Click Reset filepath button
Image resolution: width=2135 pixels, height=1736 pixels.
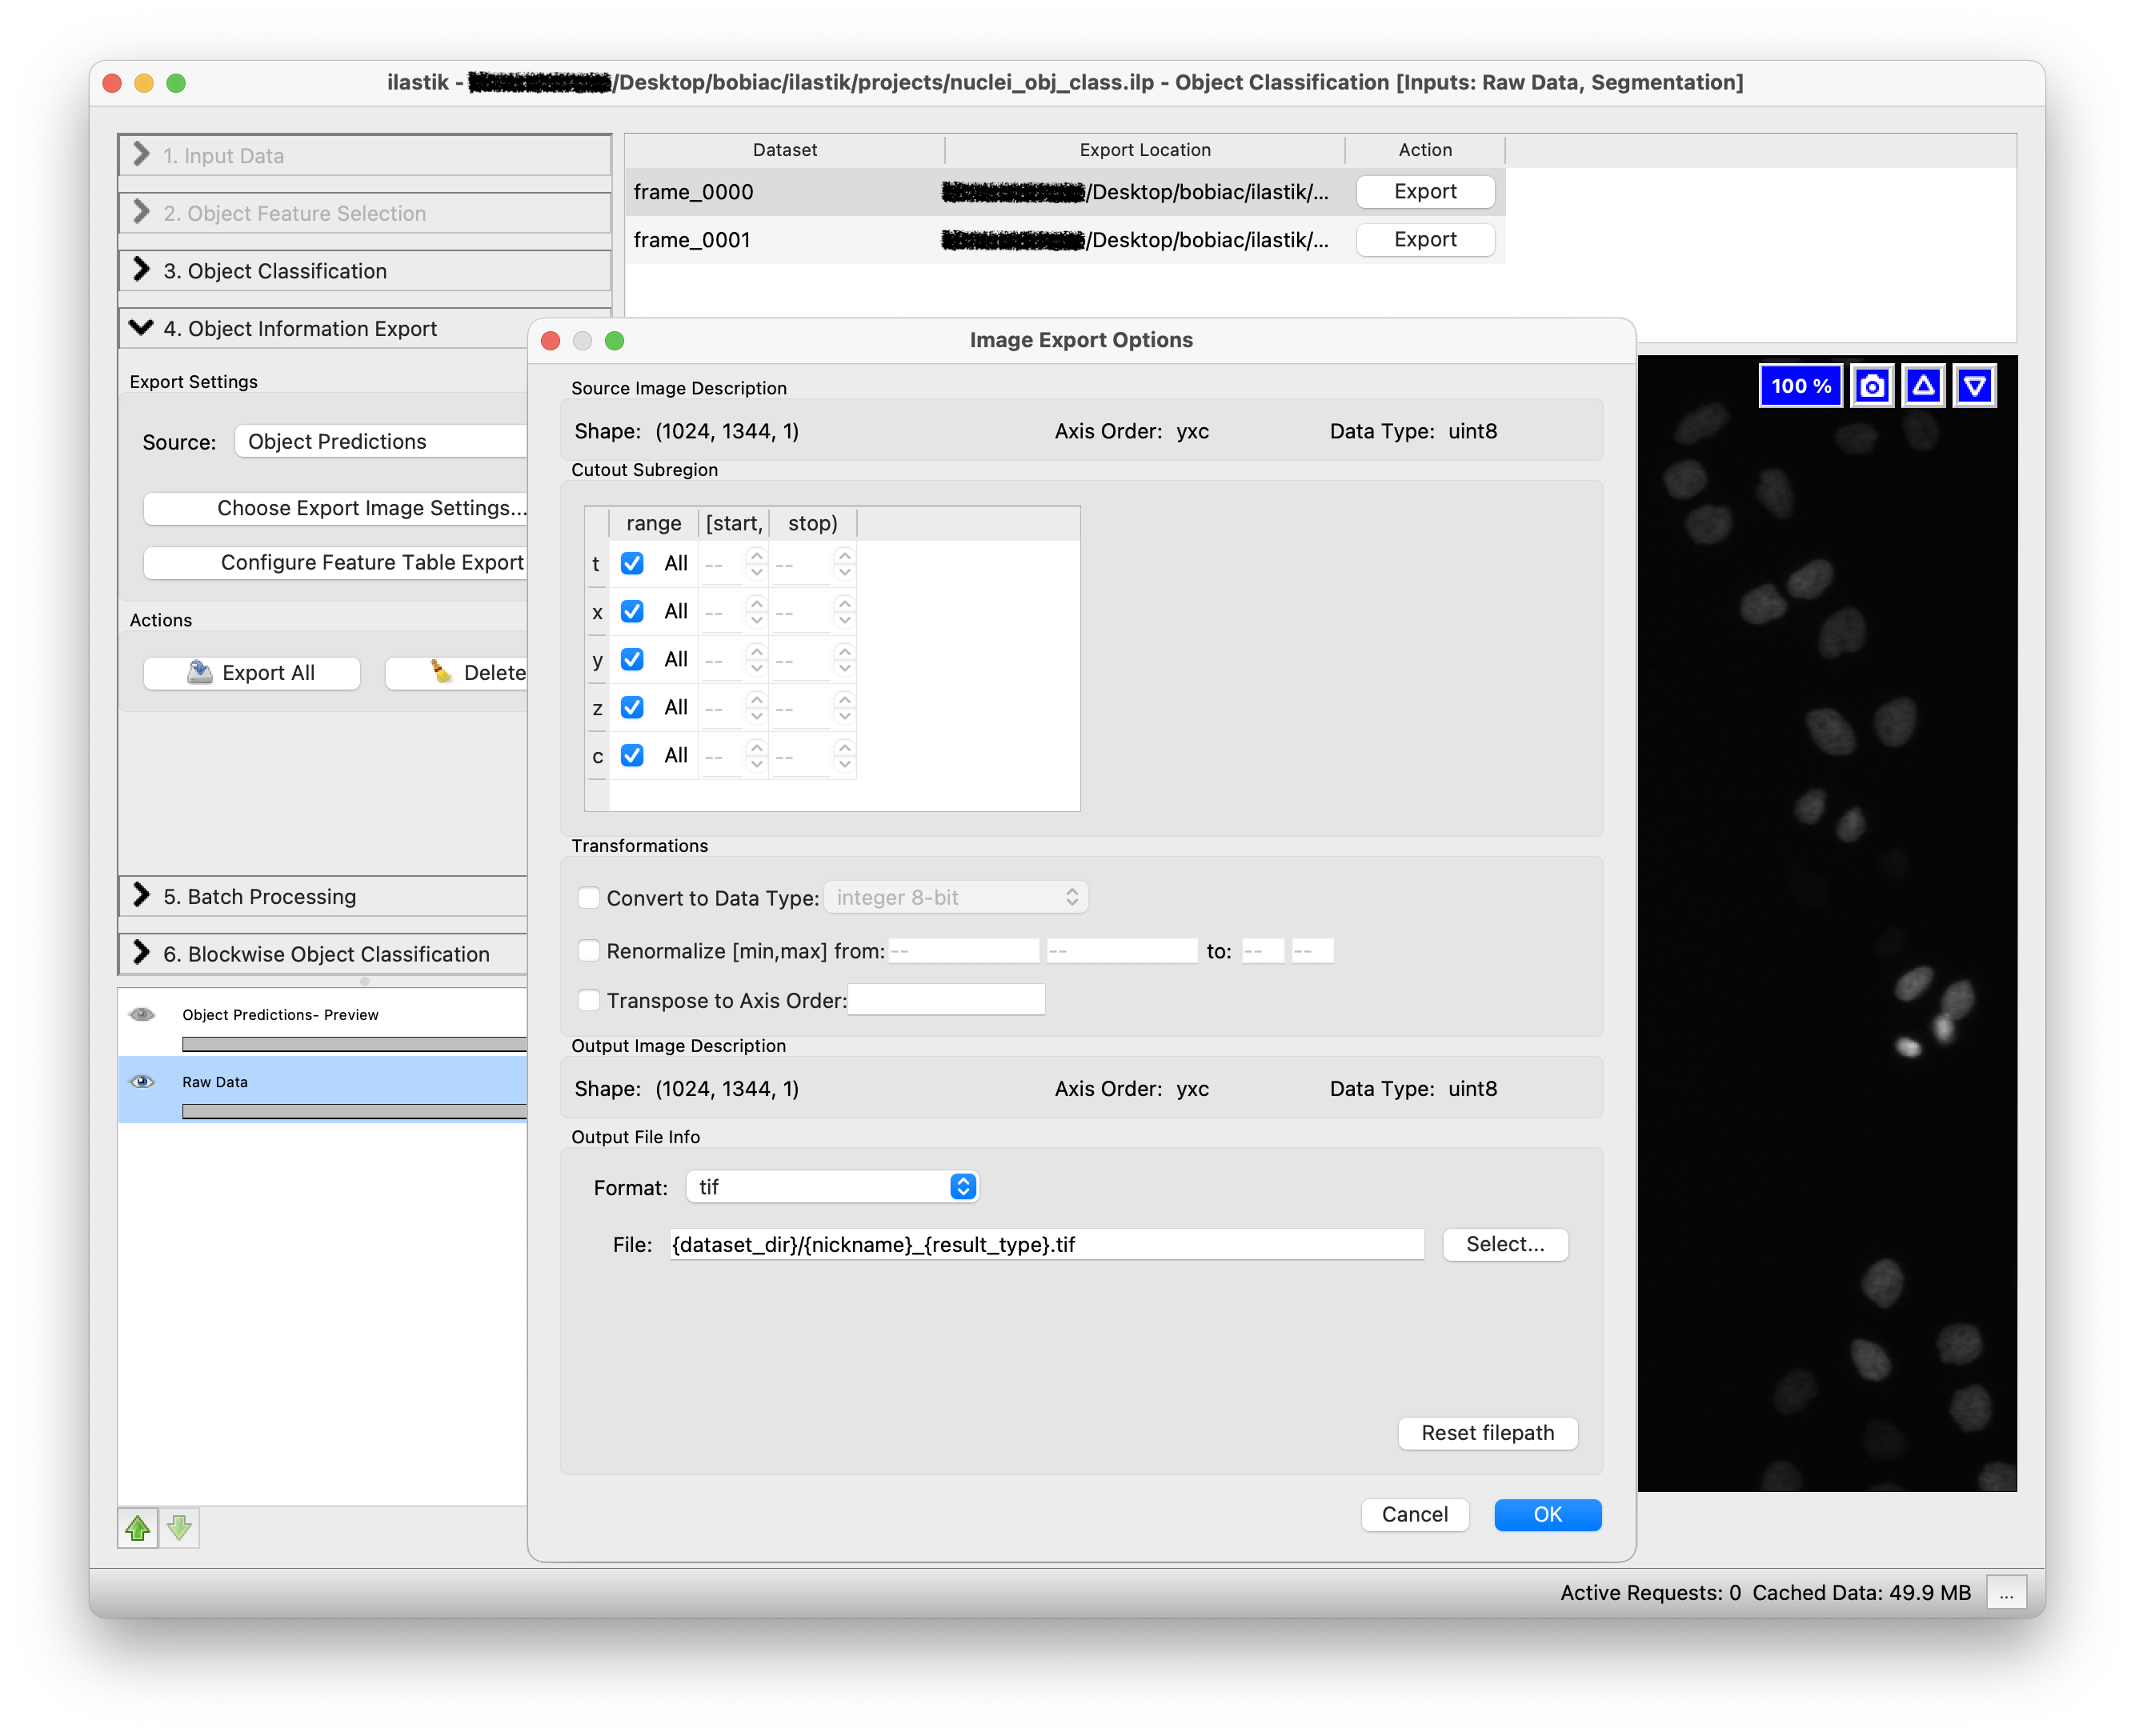(x=1487, y=1433)
